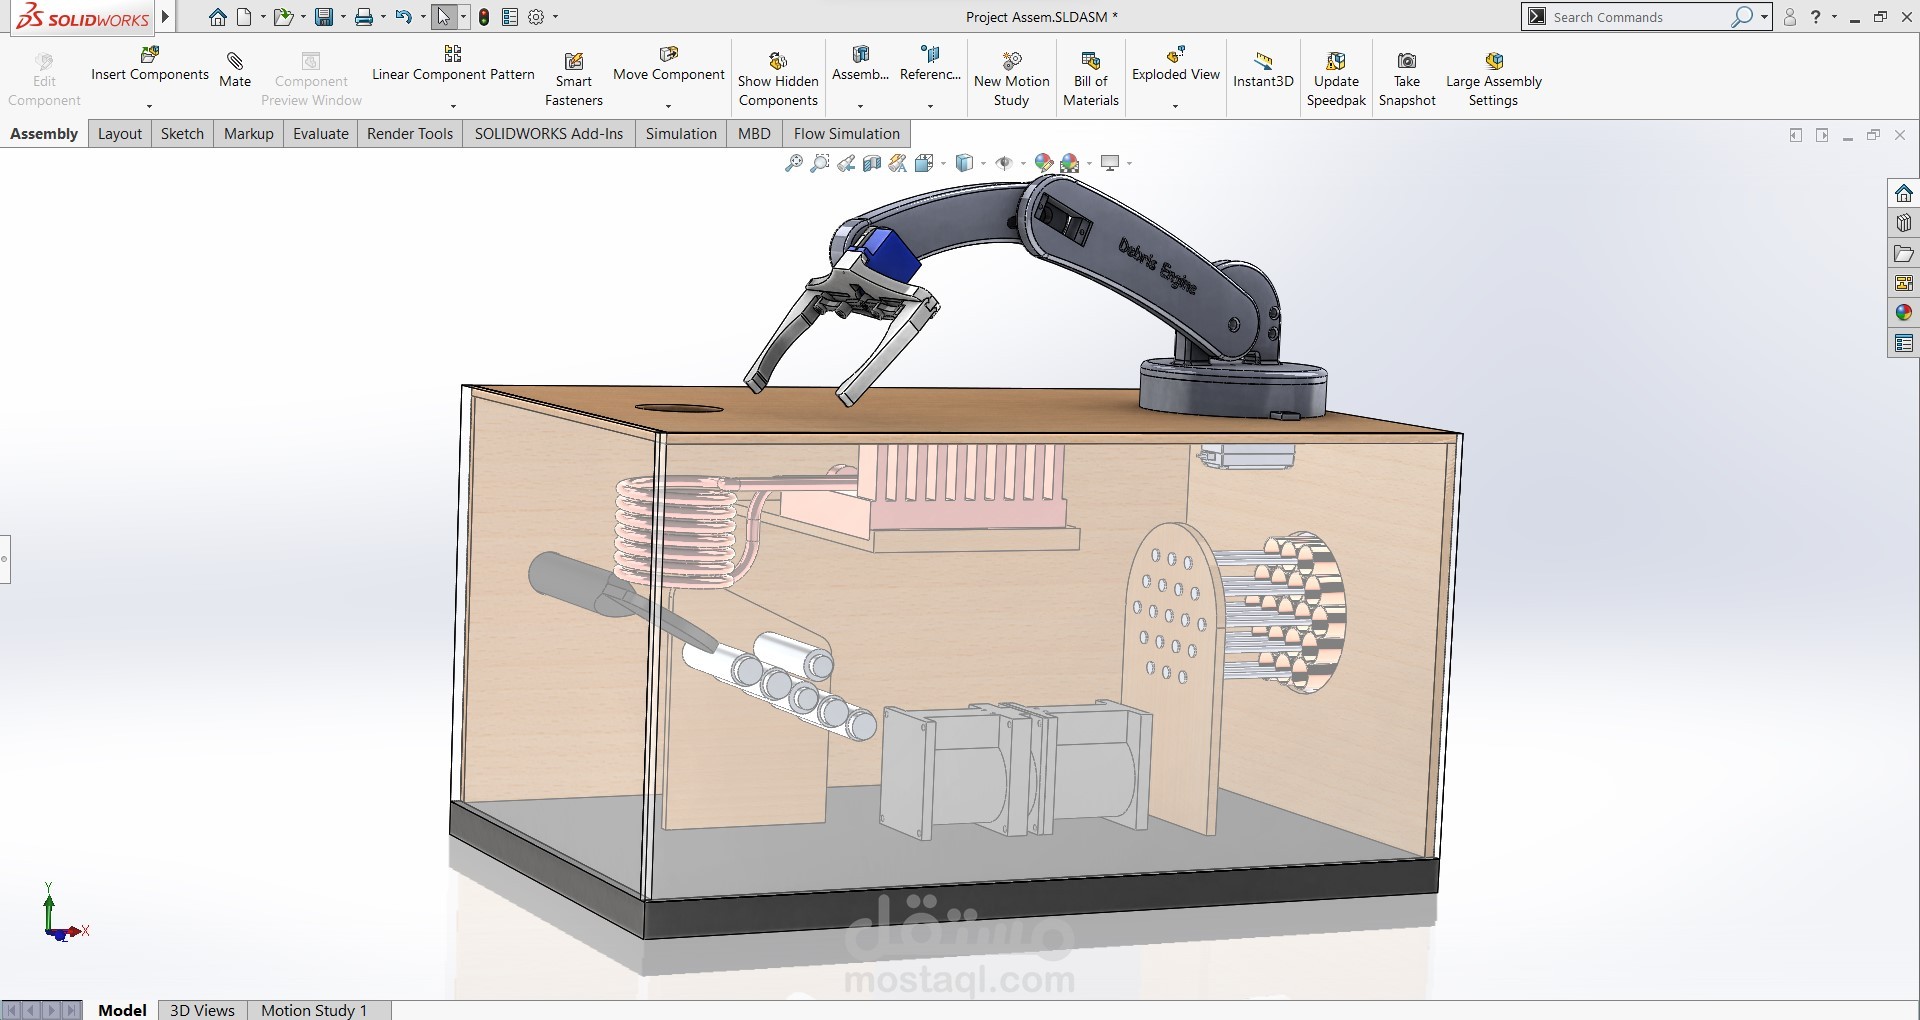
Task: Create a Bill of Materials
Action: click(x=1090, y=75)
